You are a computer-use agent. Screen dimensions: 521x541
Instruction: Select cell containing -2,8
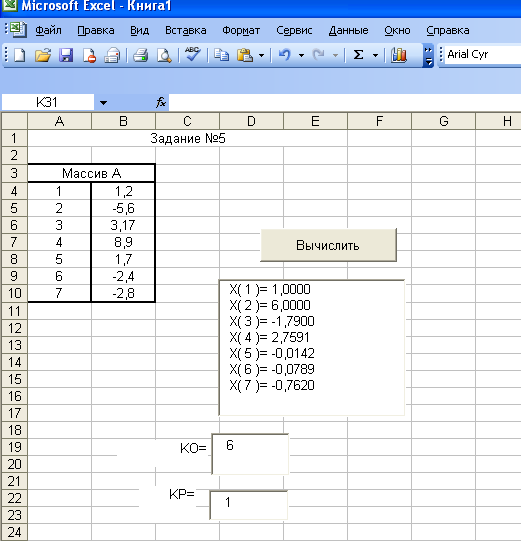[123, 293]
